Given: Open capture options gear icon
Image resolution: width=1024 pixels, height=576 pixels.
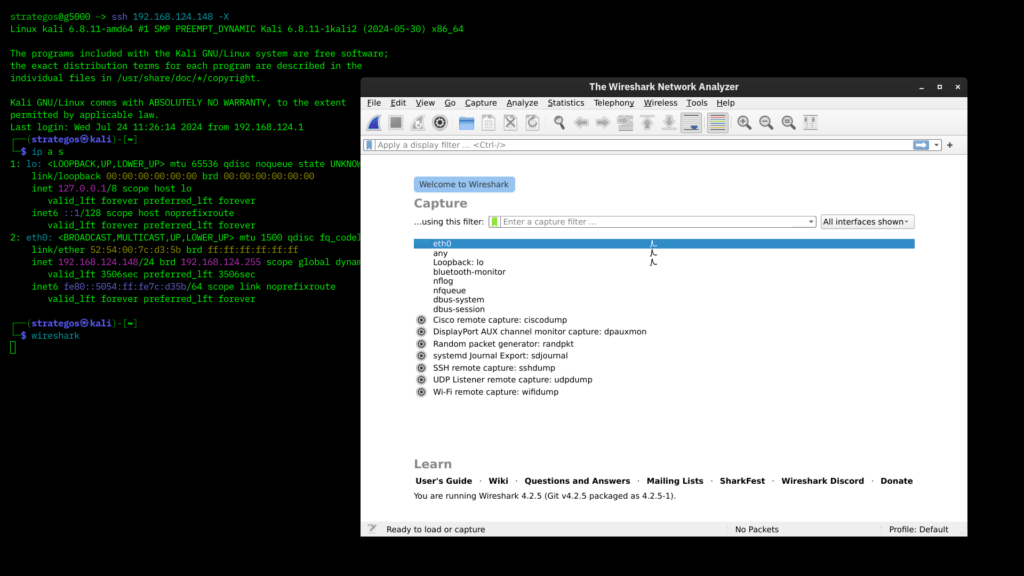Looking at the screenshot, I should click(440, 123).
